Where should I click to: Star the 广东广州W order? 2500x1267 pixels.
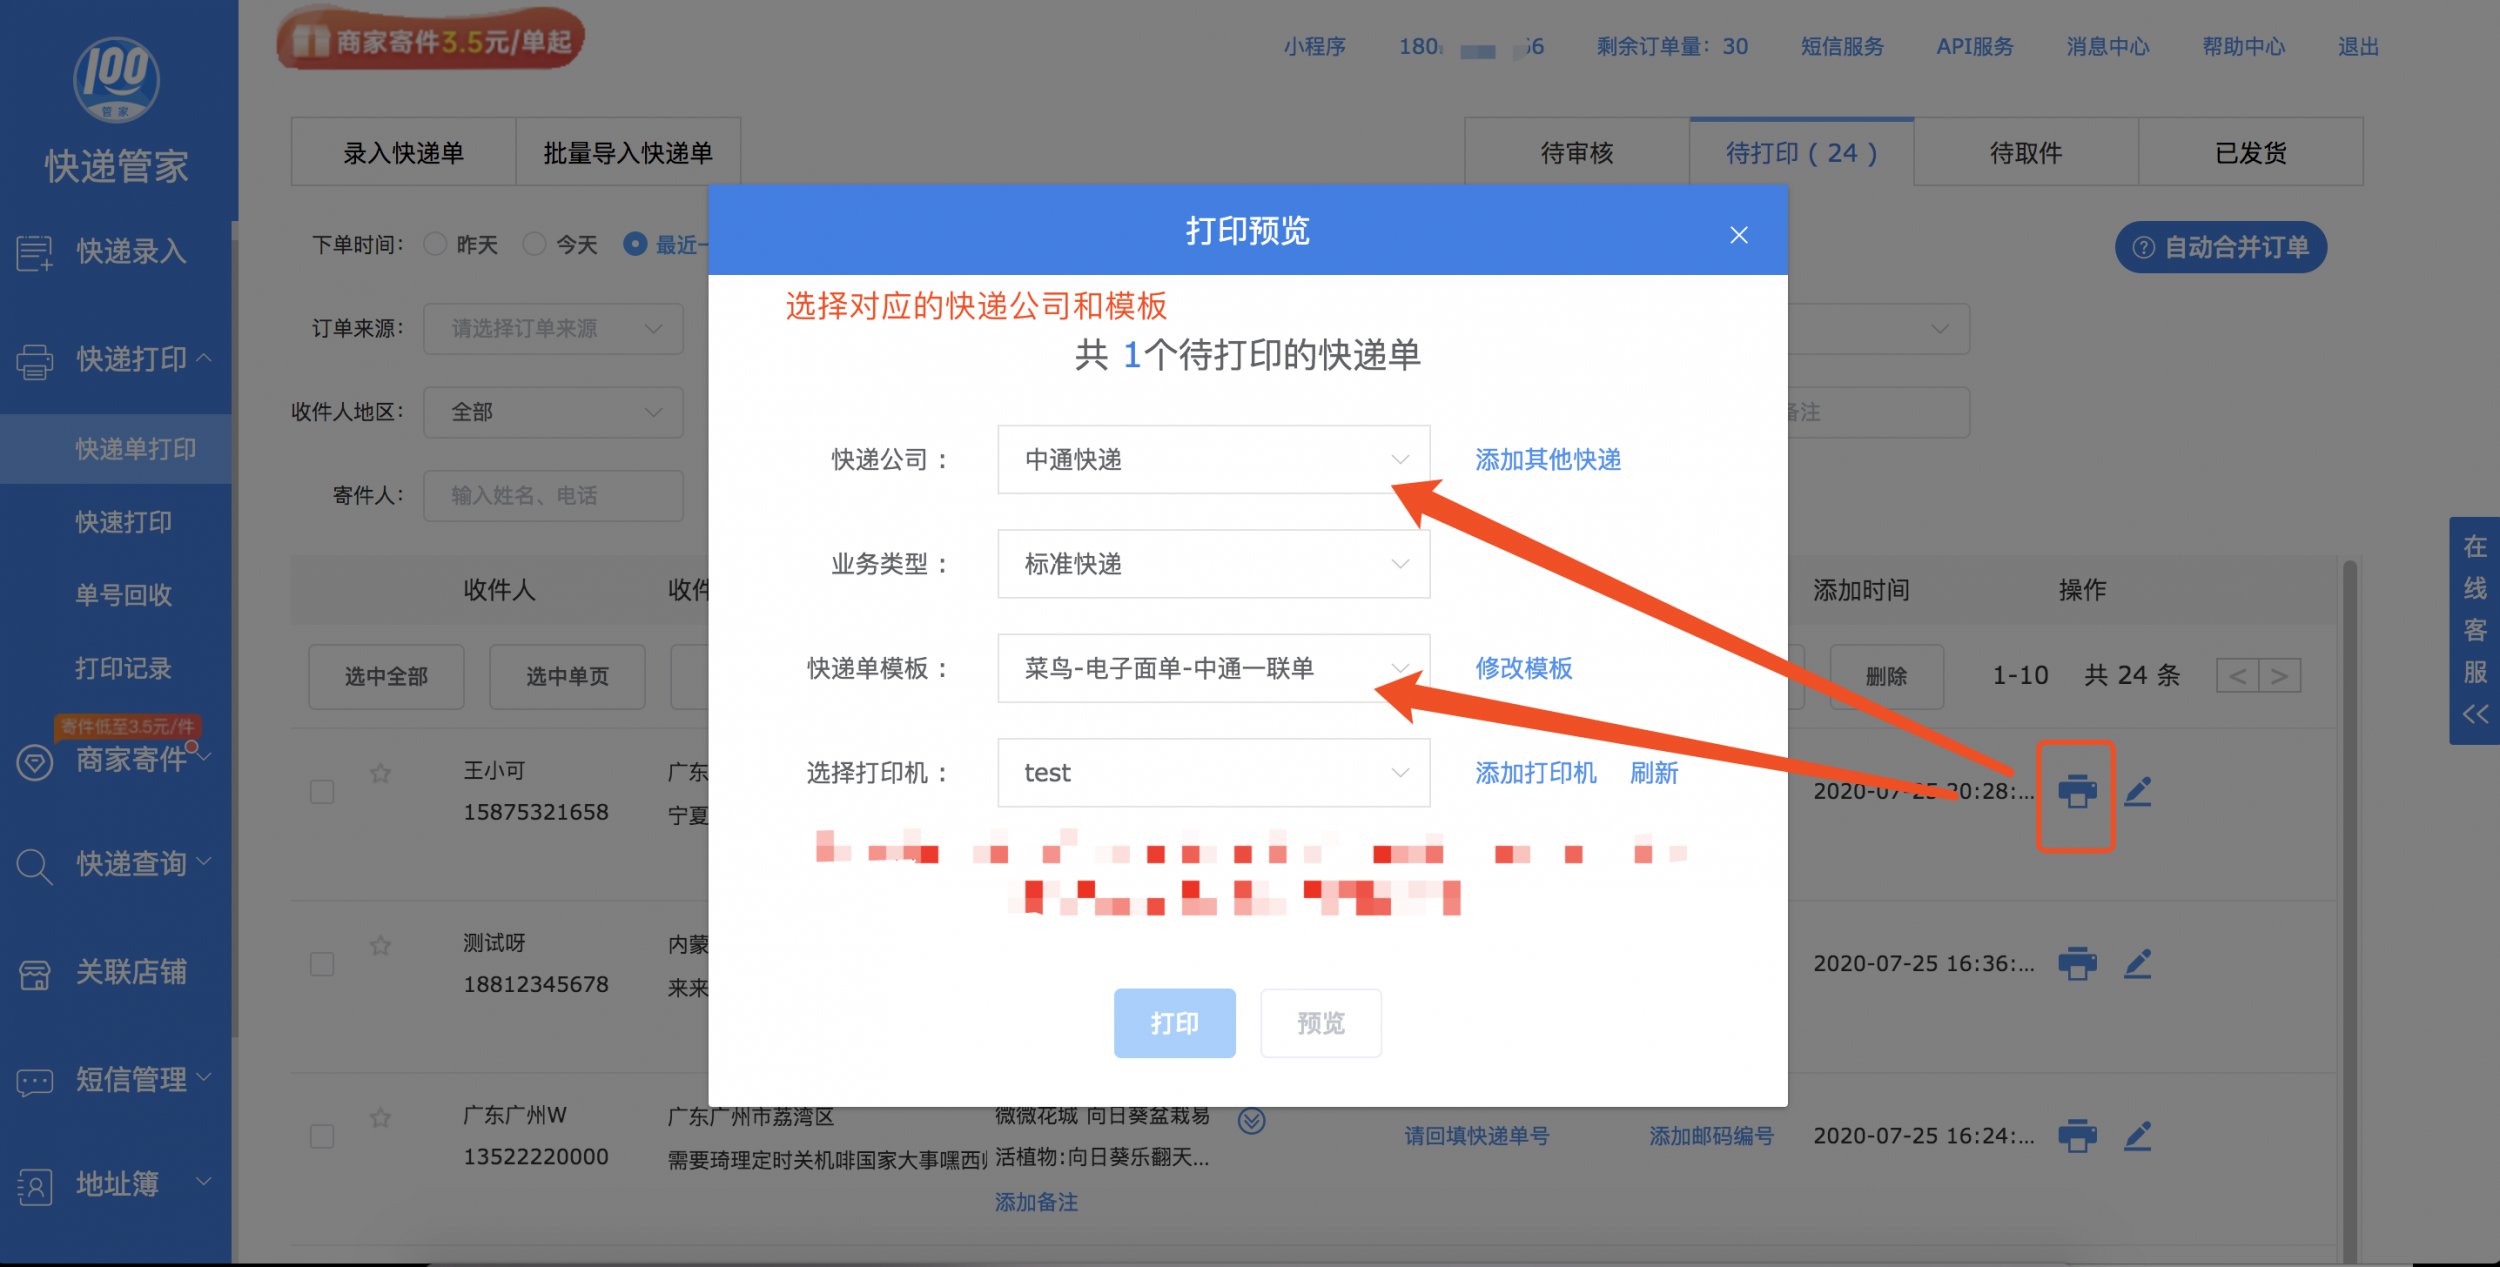(380, 1117)
